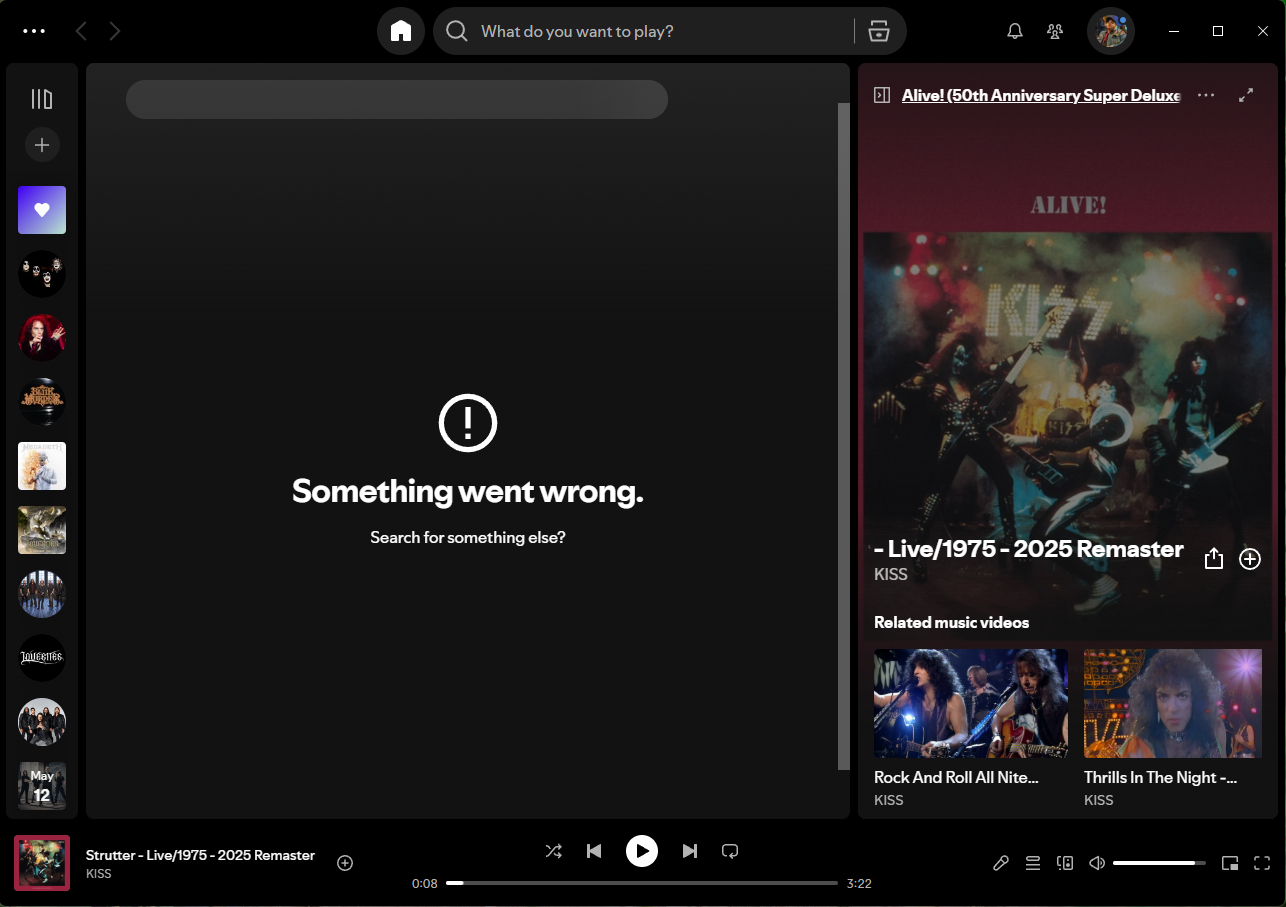Open the Alive! 50th Anniversary album link
Image resolution: width=1286 pixels, height=907 pixels.
[1041, 95]
